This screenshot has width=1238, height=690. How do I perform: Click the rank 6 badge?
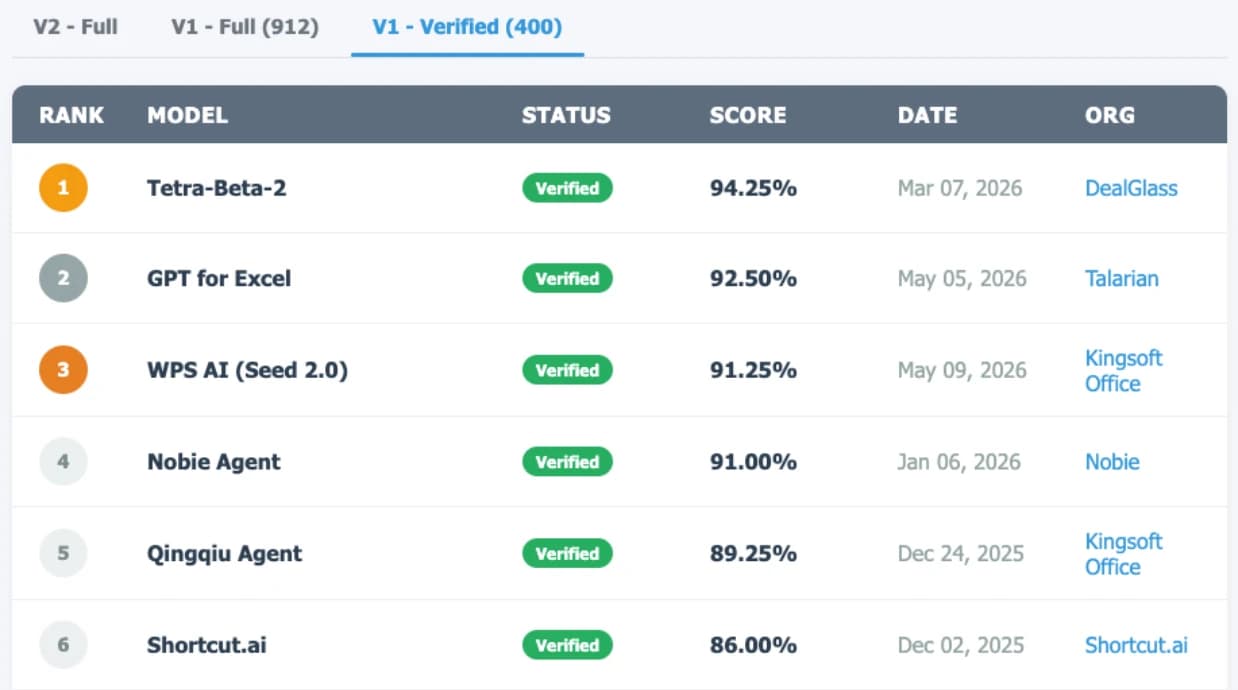[x=63, y=645]
